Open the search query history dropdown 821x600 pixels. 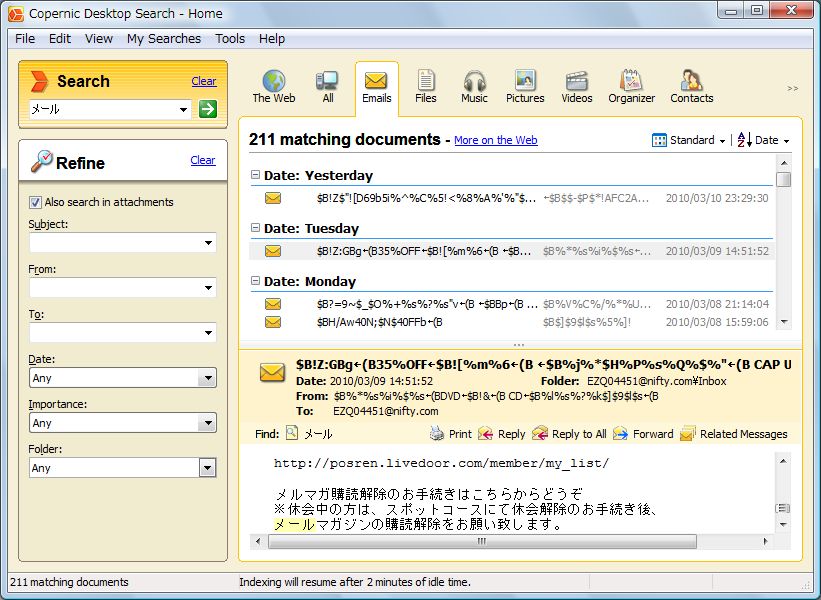(x=183, y=109)
